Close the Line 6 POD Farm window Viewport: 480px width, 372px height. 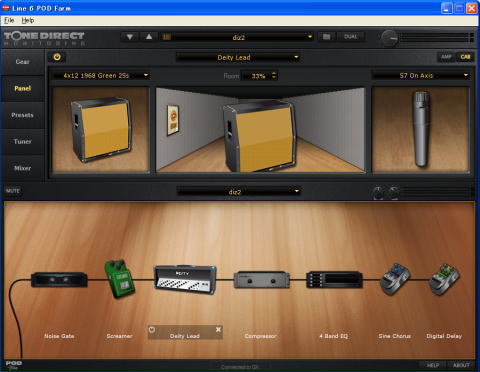[472, 8]
